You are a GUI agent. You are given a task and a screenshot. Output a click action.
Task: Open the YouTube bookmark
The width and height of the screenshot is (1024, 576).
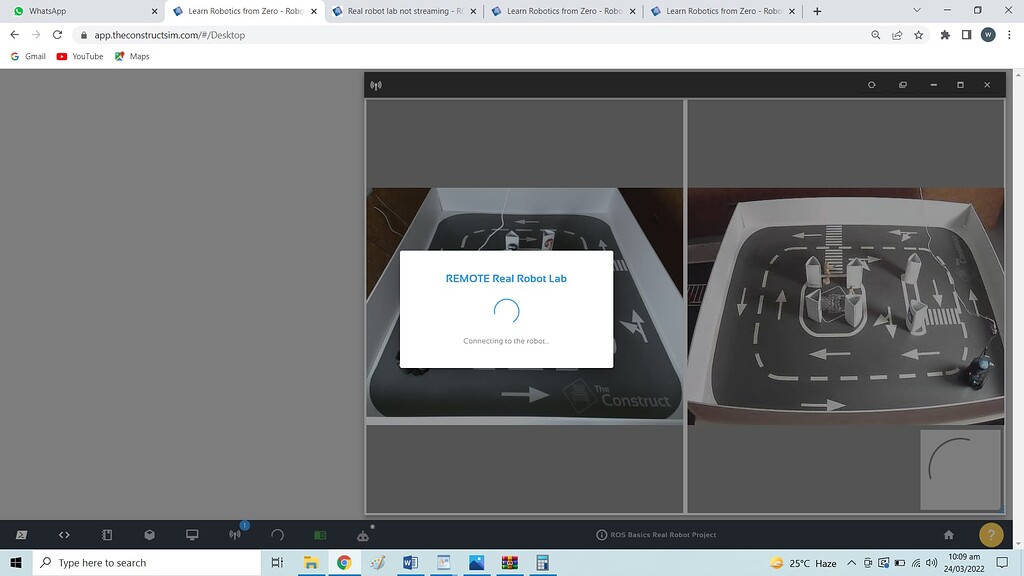pos(80,56)
